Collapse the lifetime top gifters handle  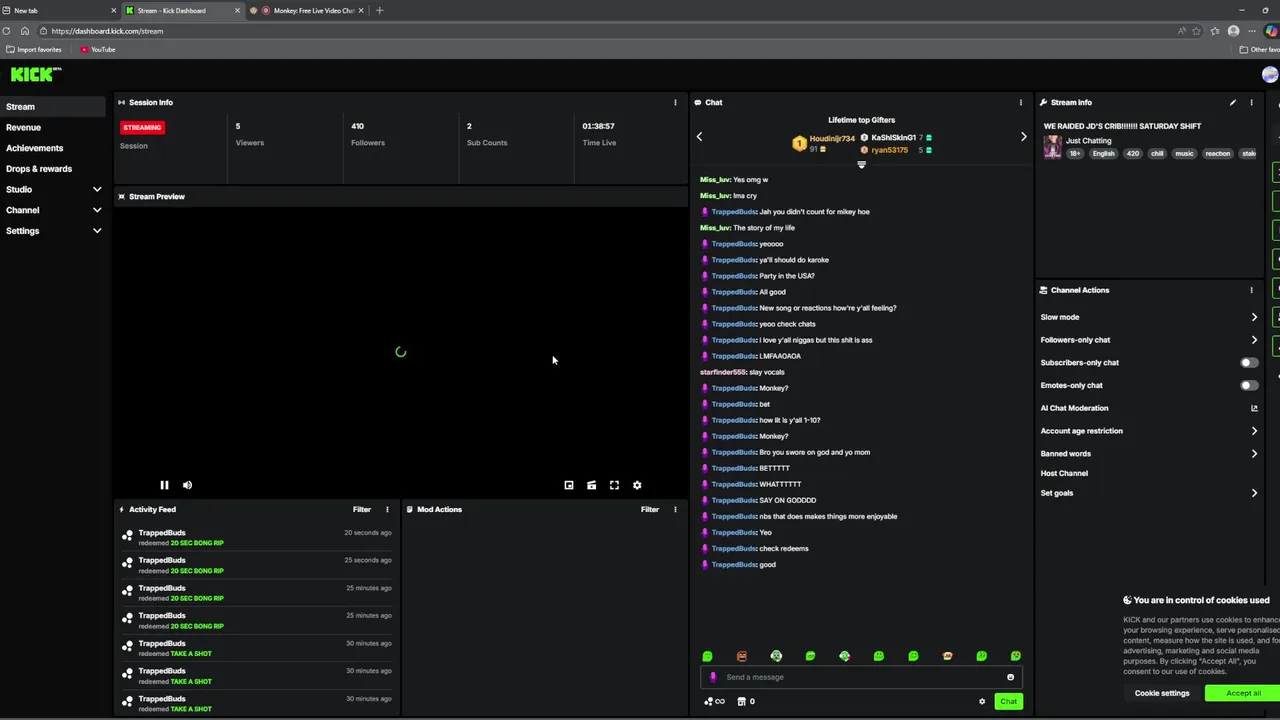pyautogui.click(x=861, y=165)
